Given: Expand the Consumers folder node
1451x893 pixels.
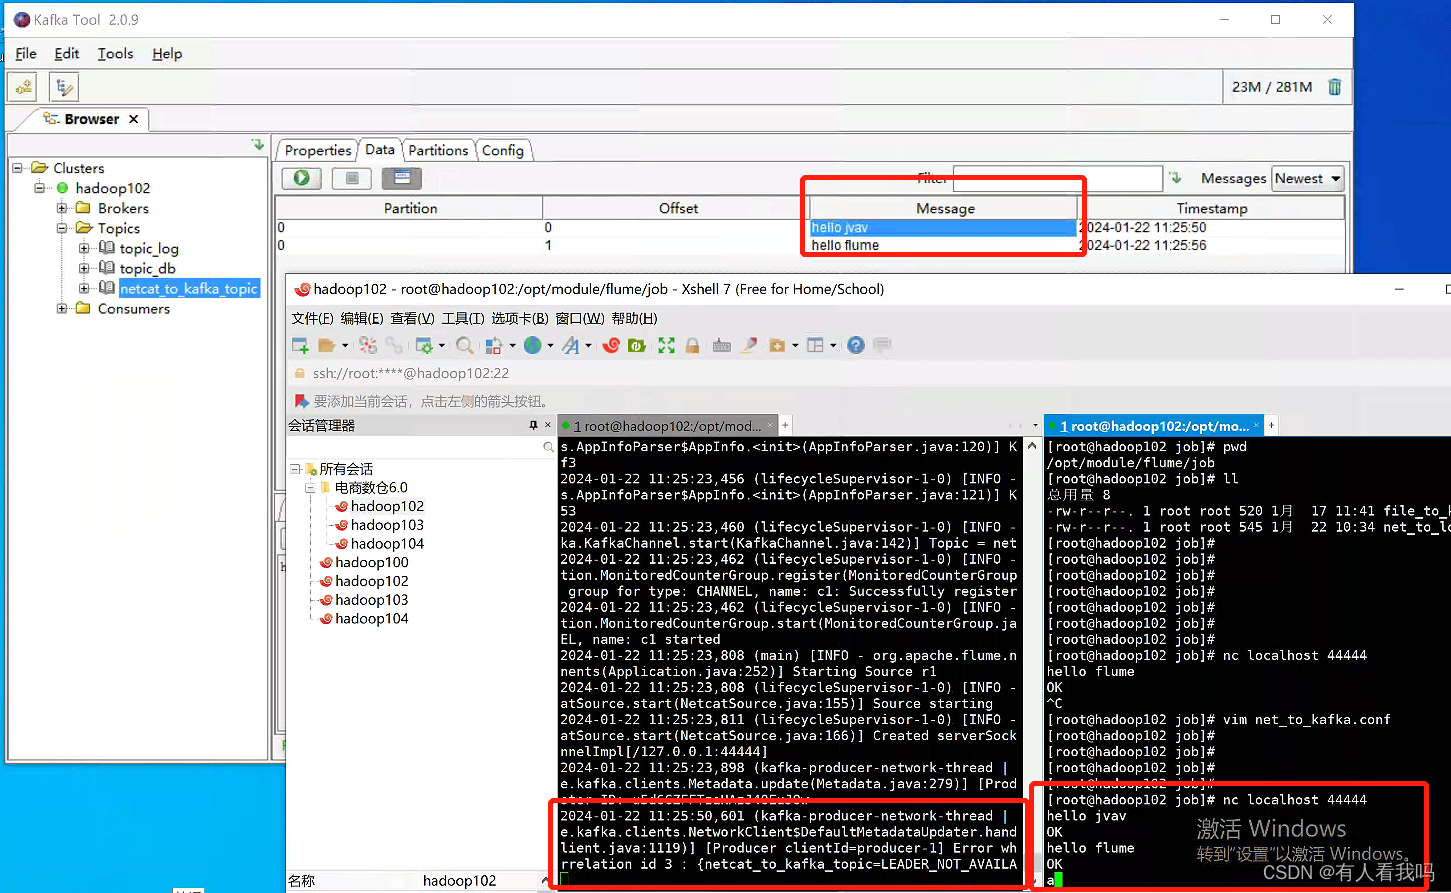Looking at the screenshot, I should pyautogui.click(x=62, y=308).
